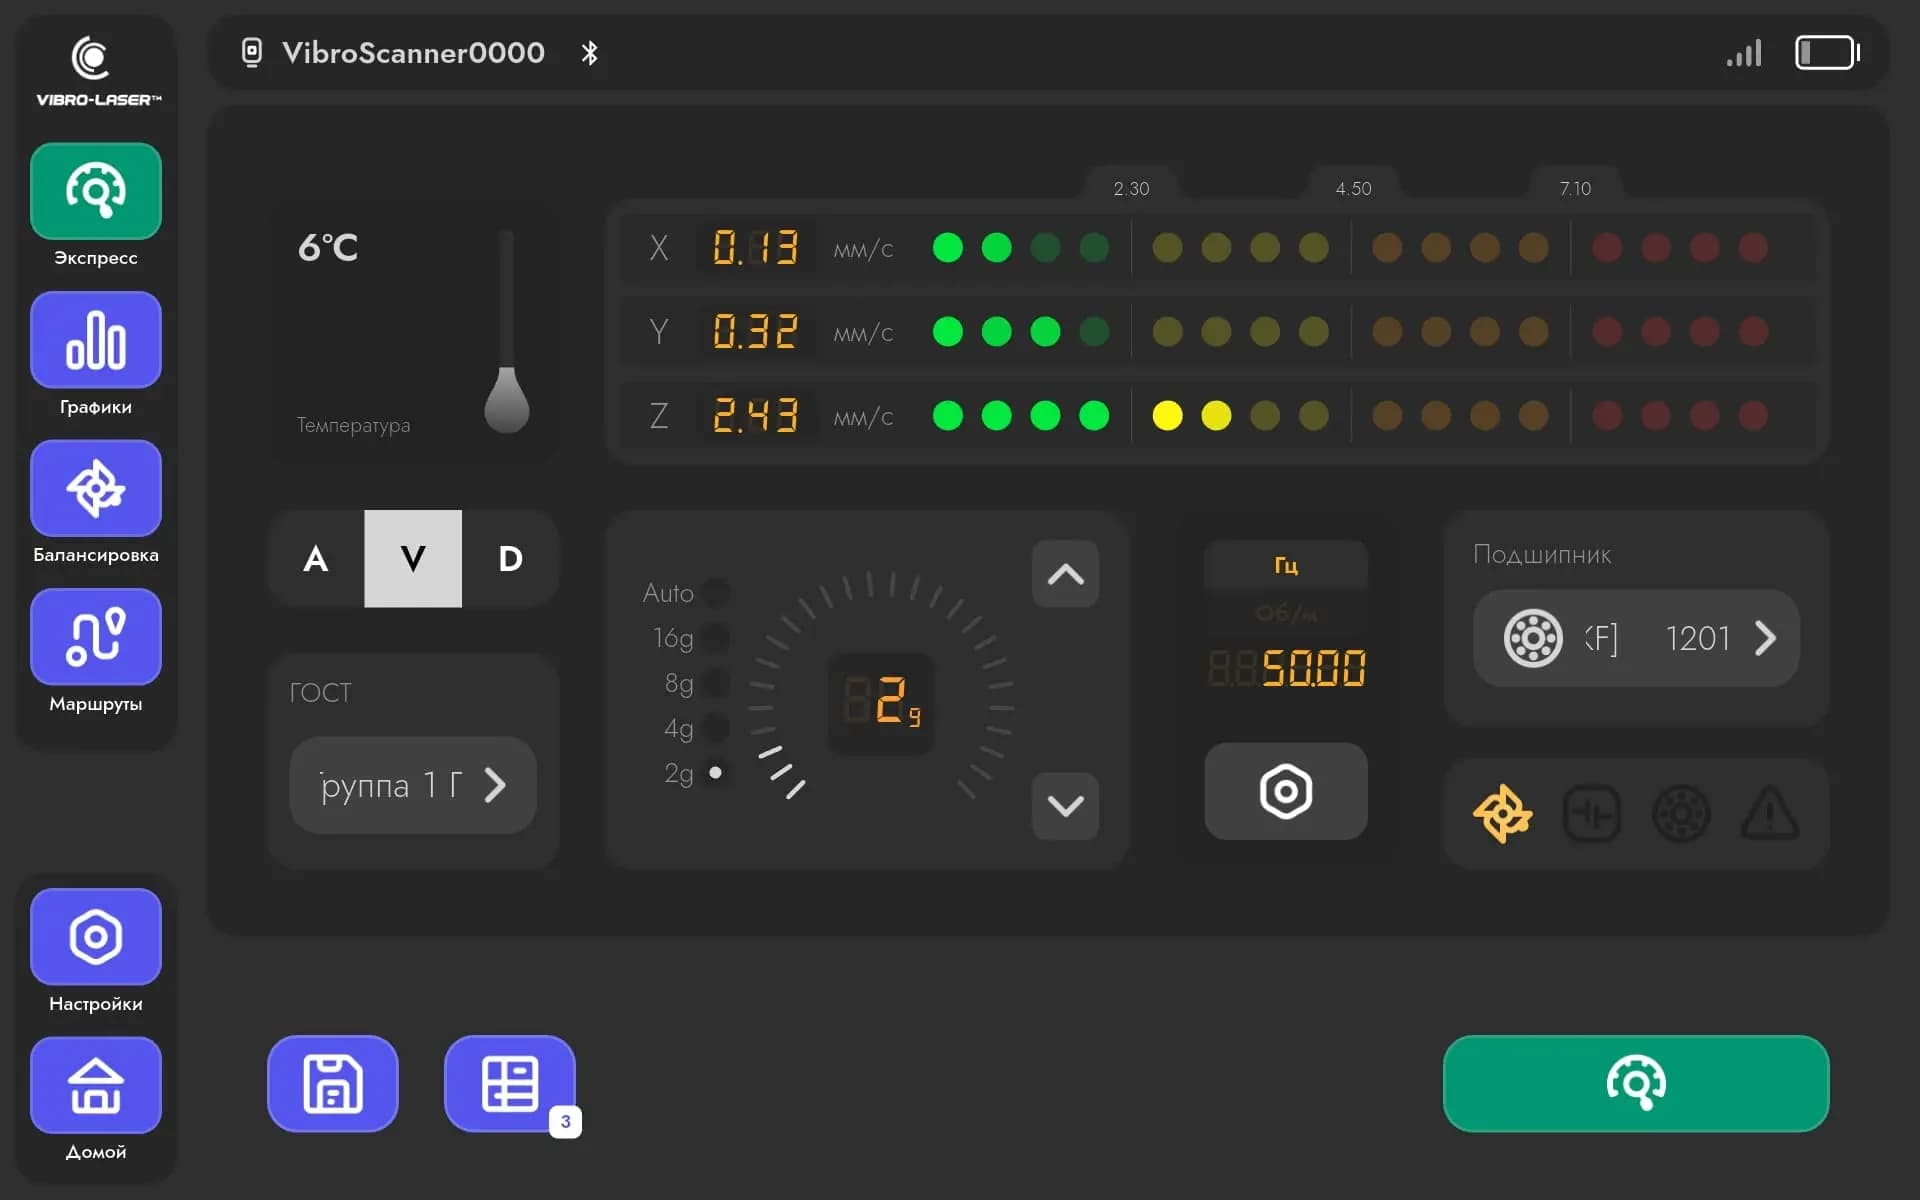
Task: Click the frequency value 50.00 display
Action: 1312,668
